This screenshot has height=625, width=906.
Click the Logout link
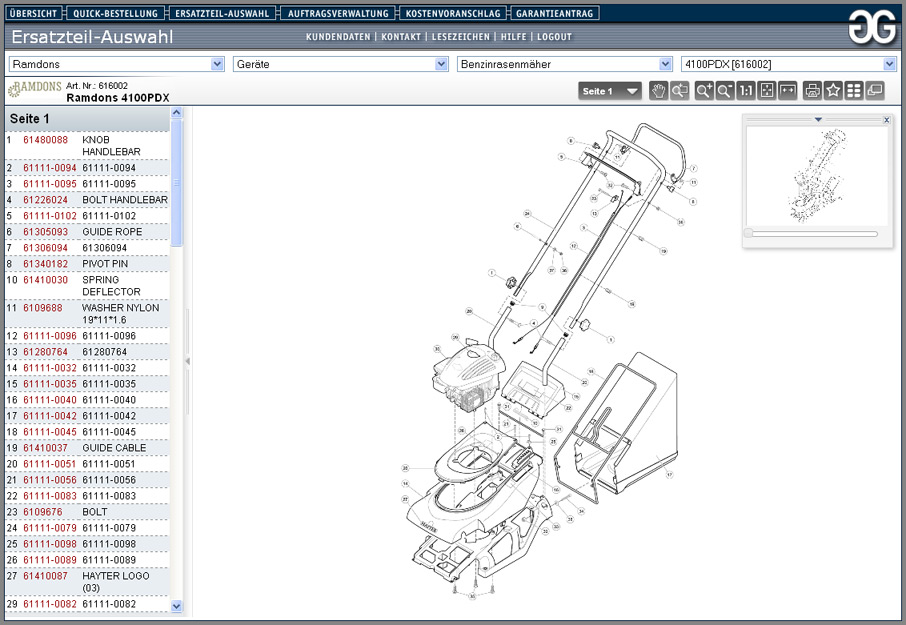tap(554, 37)
